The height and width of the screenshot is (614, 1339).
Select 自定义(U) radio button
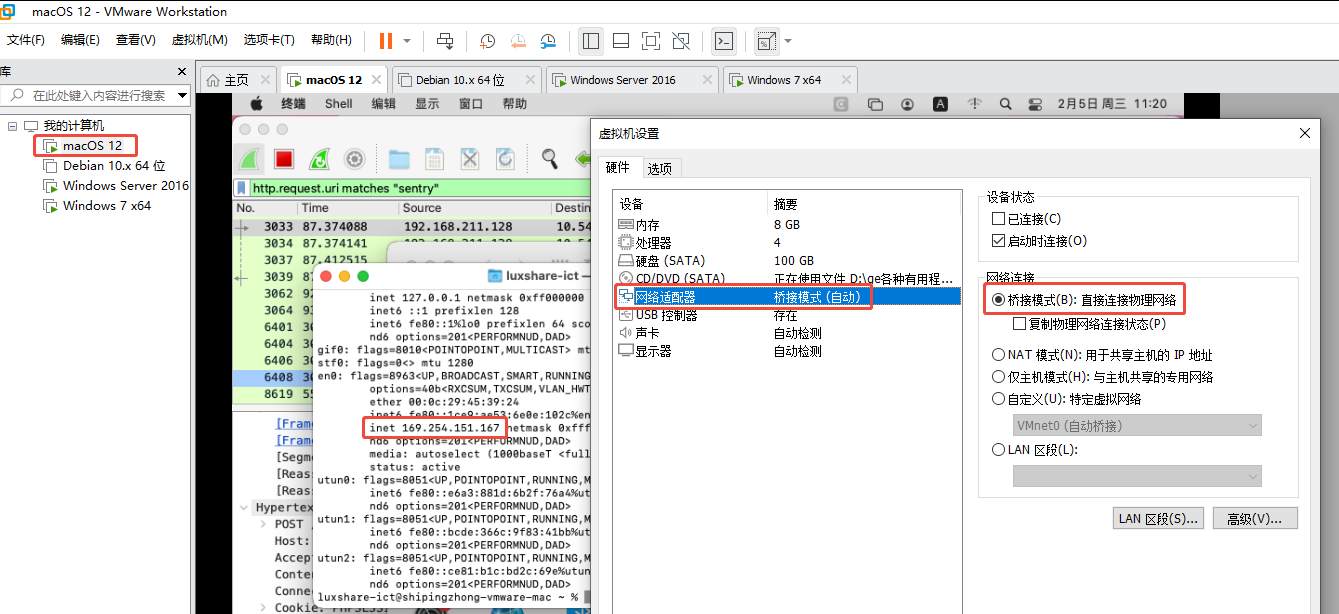[x=998, y=399]
